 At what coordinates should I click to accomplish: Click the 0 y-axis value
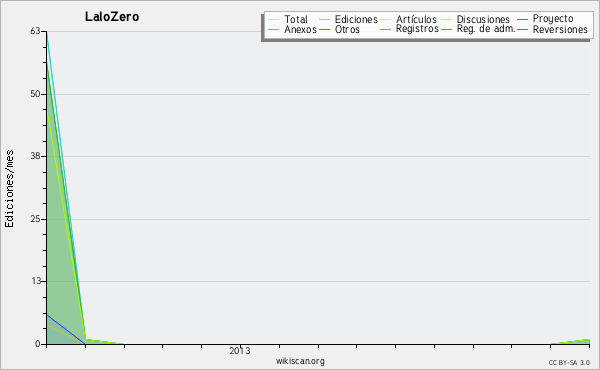(x=38, y=344)
